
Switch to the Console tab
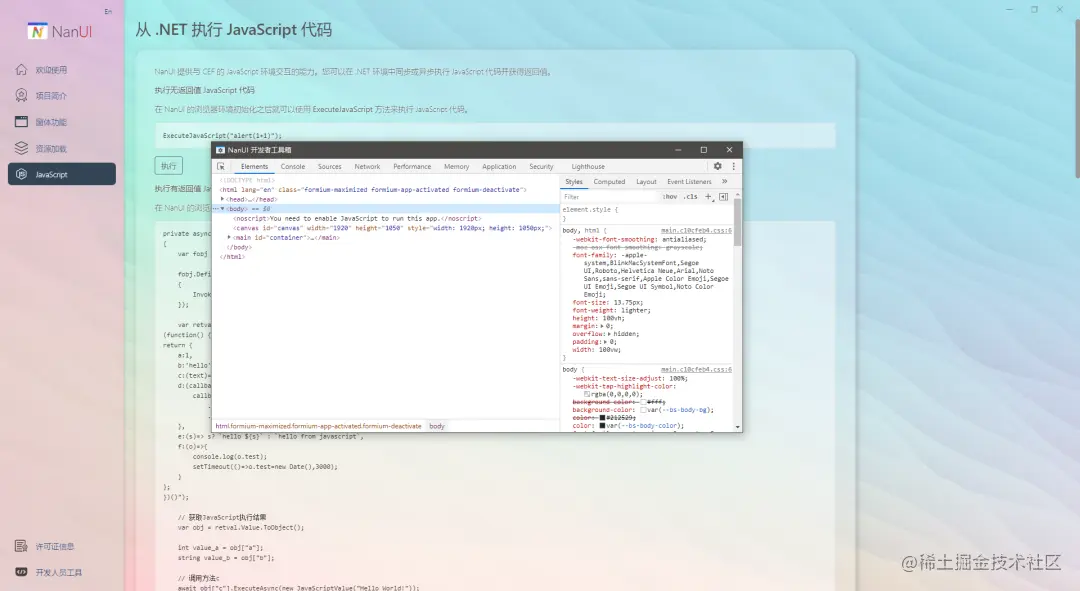(293, 167)
